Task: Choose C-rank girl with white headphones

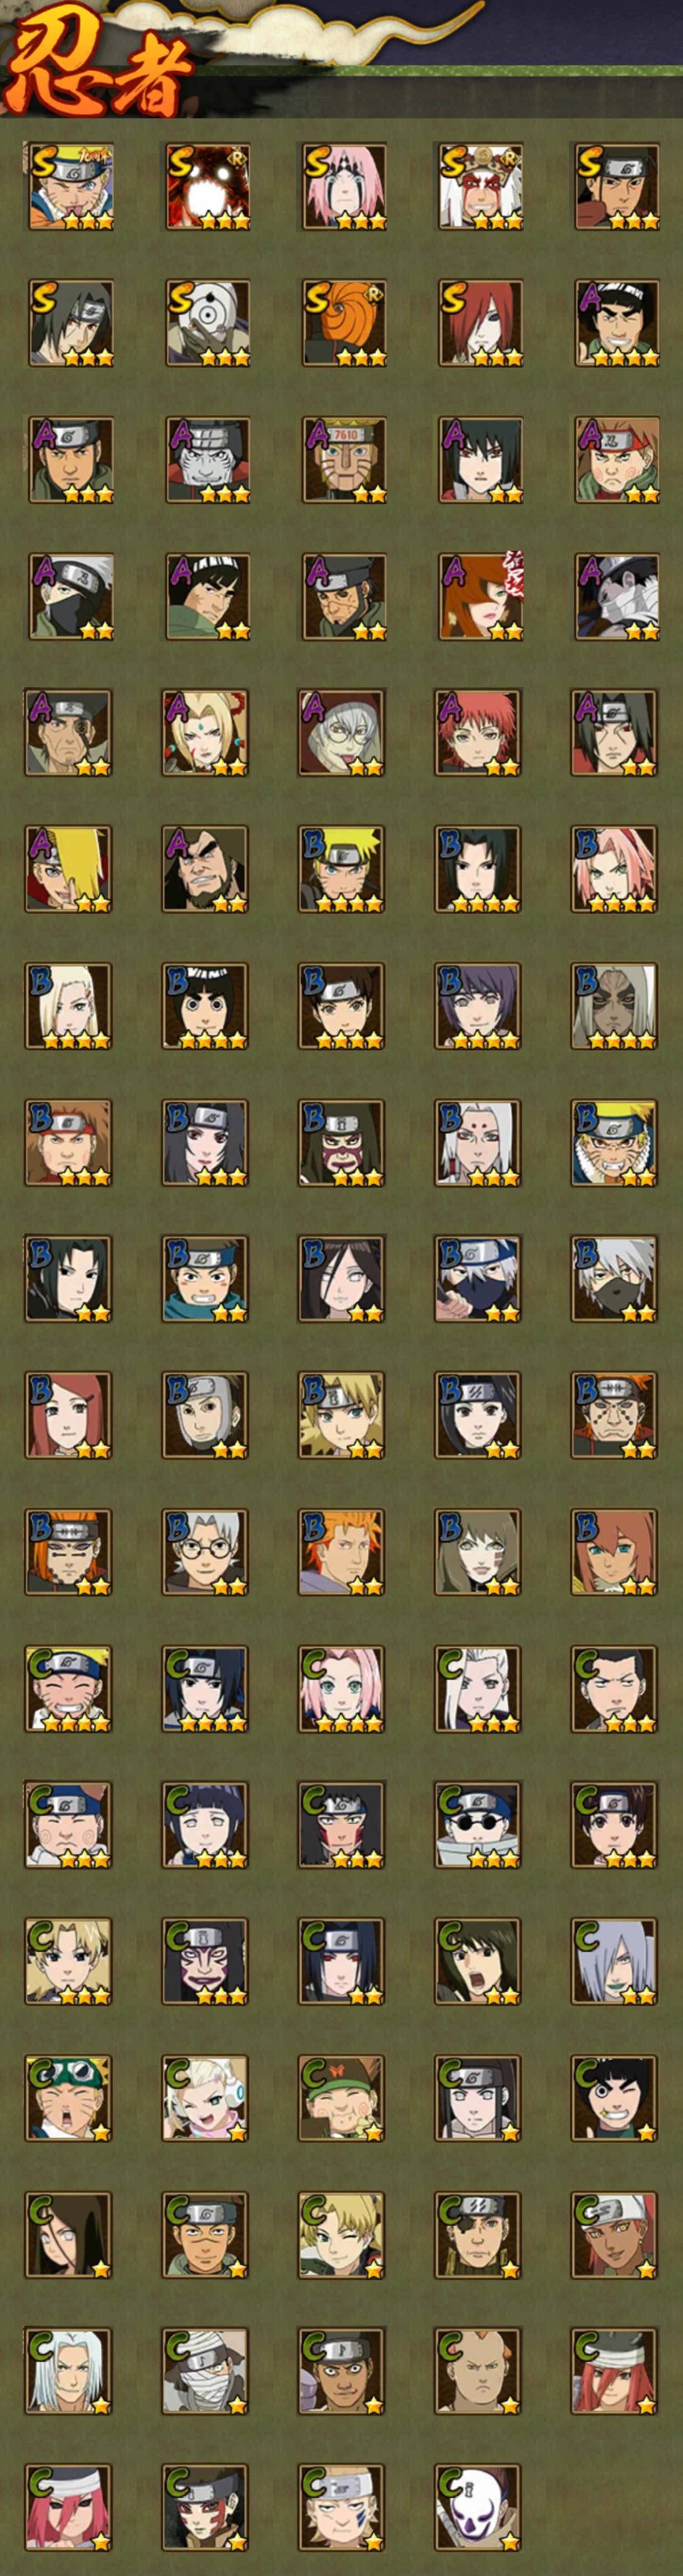Action: click(206, 2098)
